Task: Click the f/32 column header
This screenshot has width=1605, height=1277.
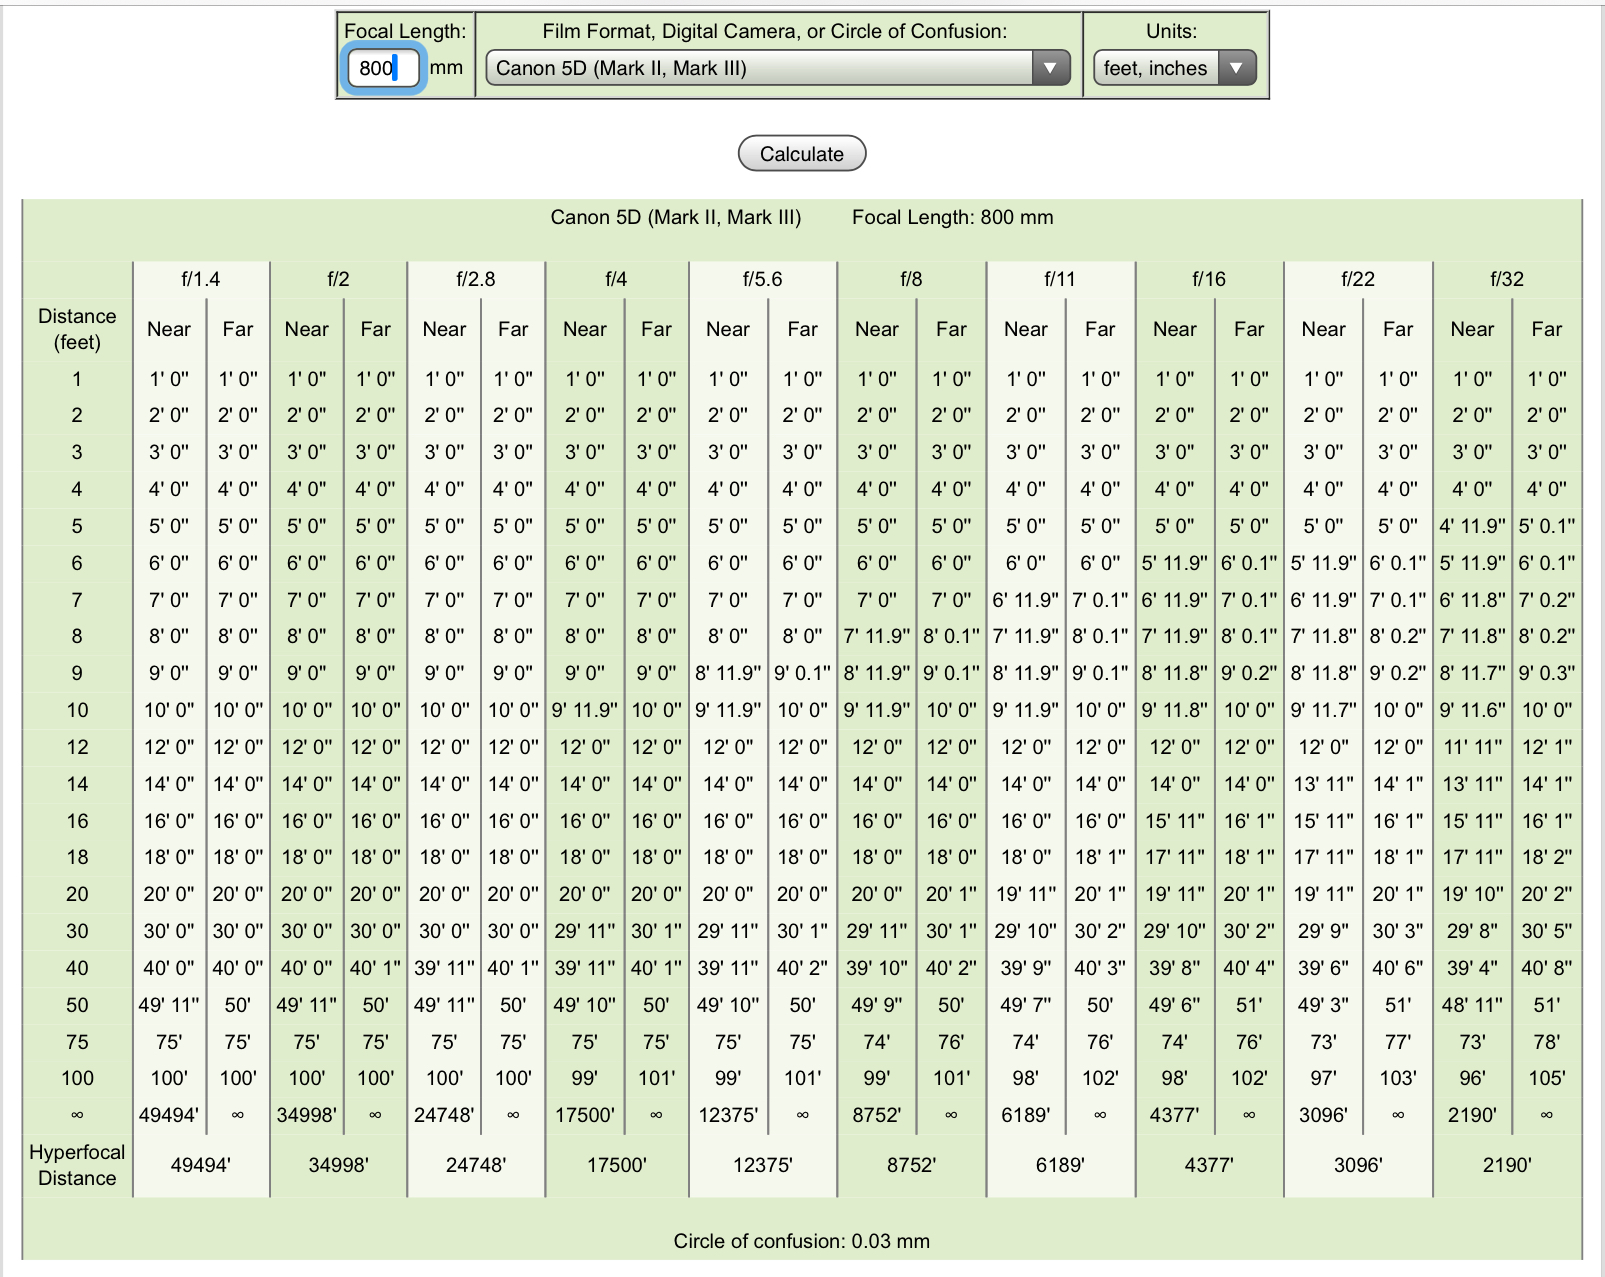Action: pos(1506,279)
